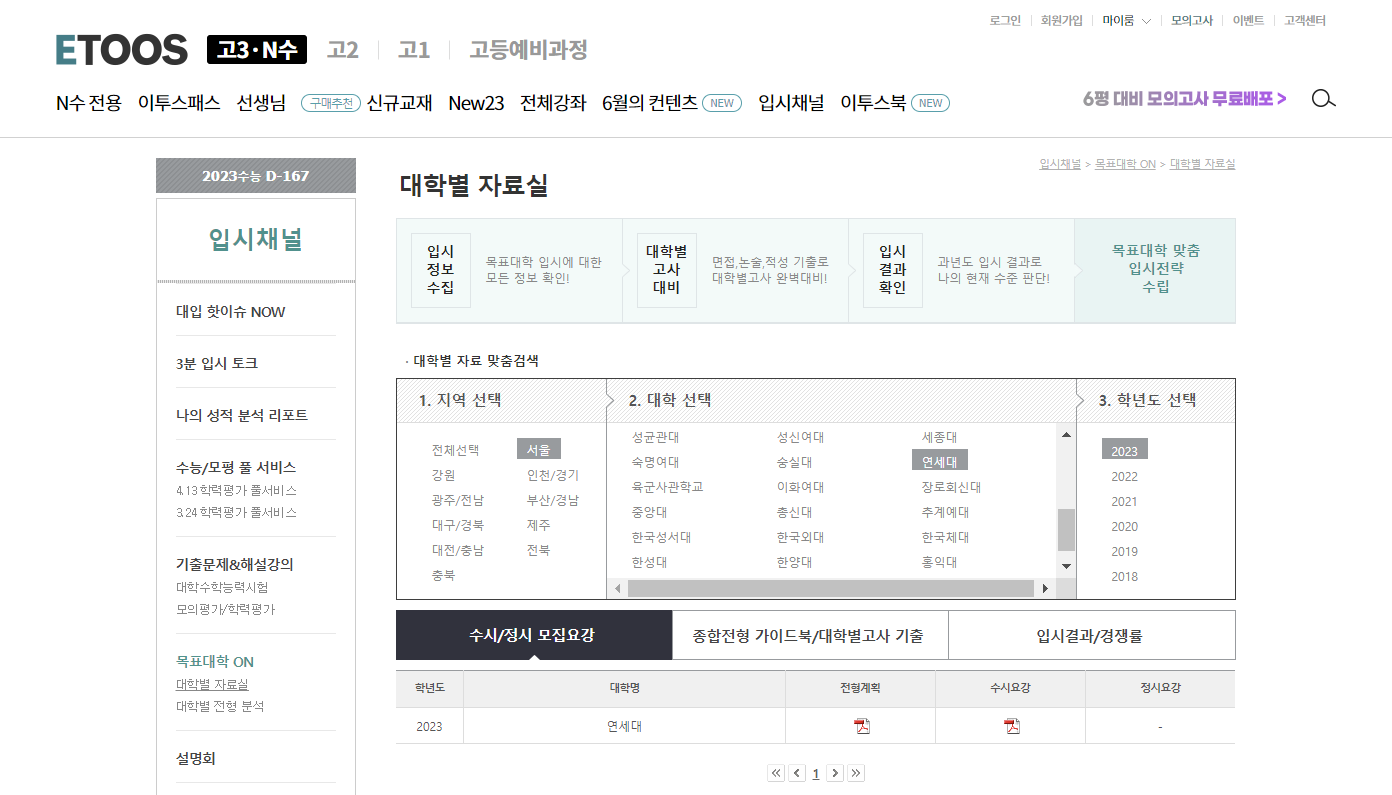Open the New23 menu
This screenshot has width=1392, height=795.
pyautogui.click(x=476, y=103)
